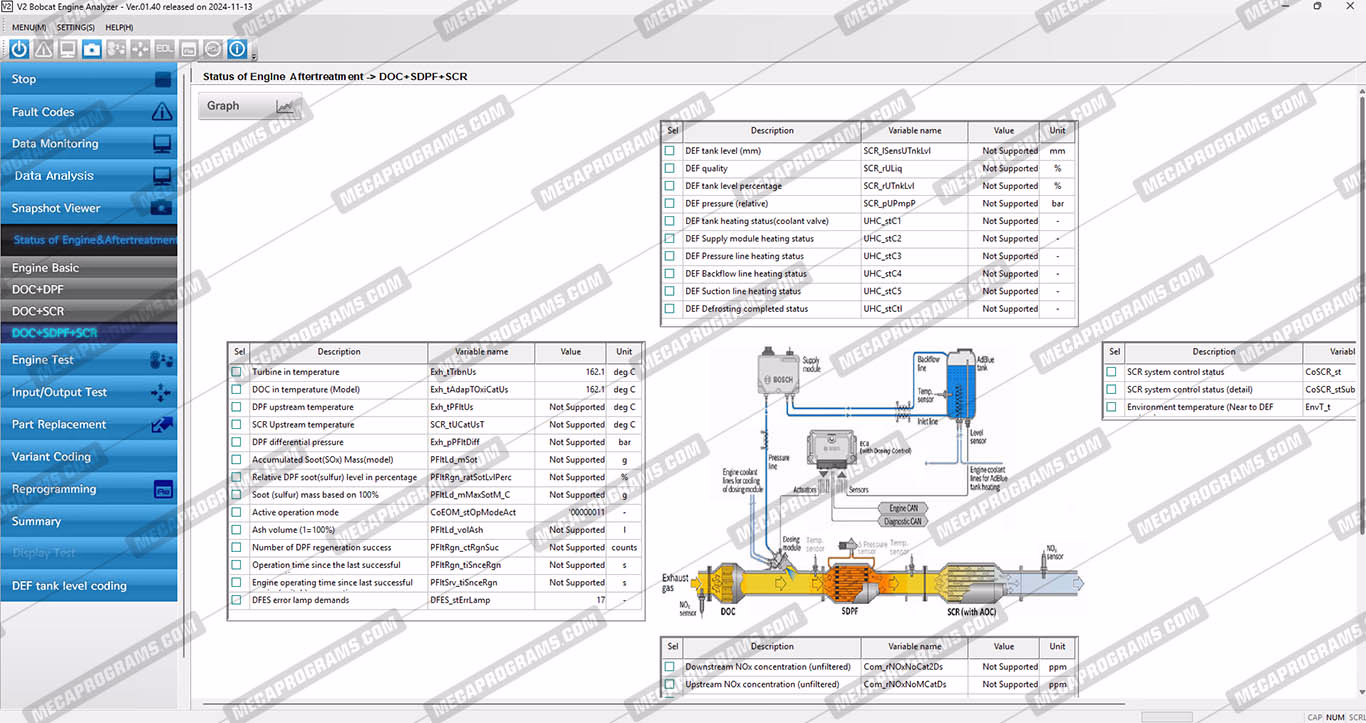Click Variable name header of DEF table
This screenshot has width=1366, height=723.
coord(915,131)
